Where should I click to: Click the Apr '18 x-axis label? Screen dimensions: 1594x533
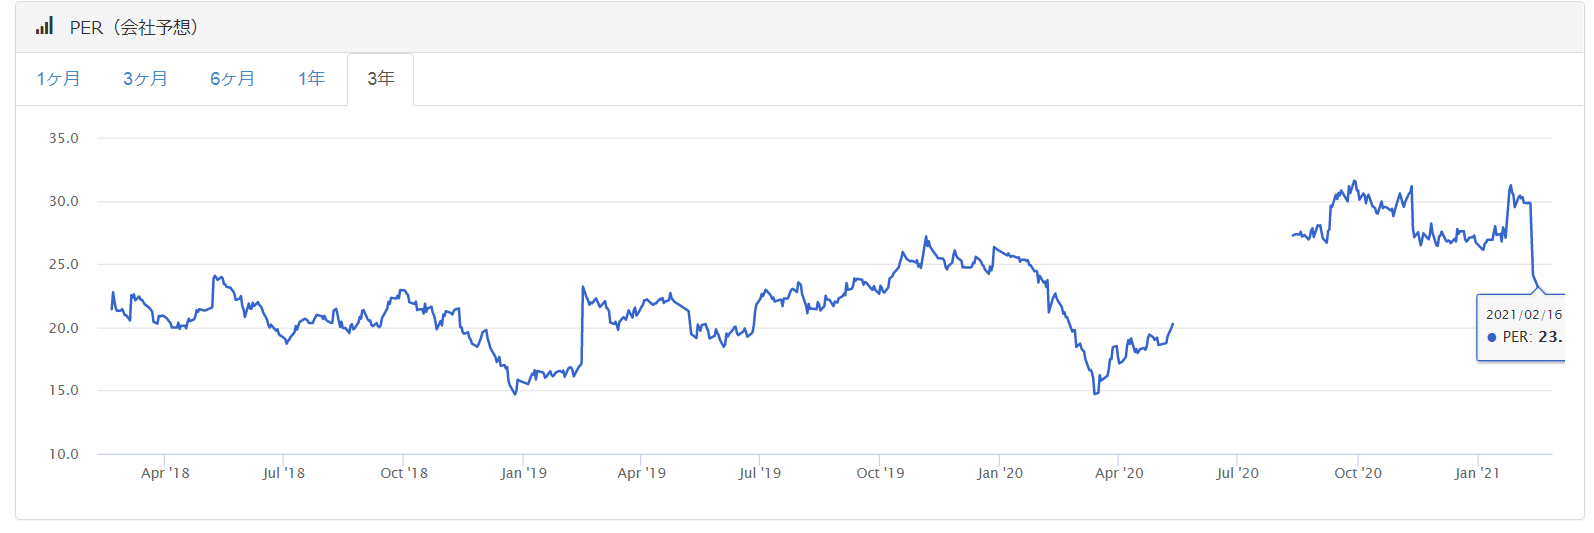pos(165,473)
